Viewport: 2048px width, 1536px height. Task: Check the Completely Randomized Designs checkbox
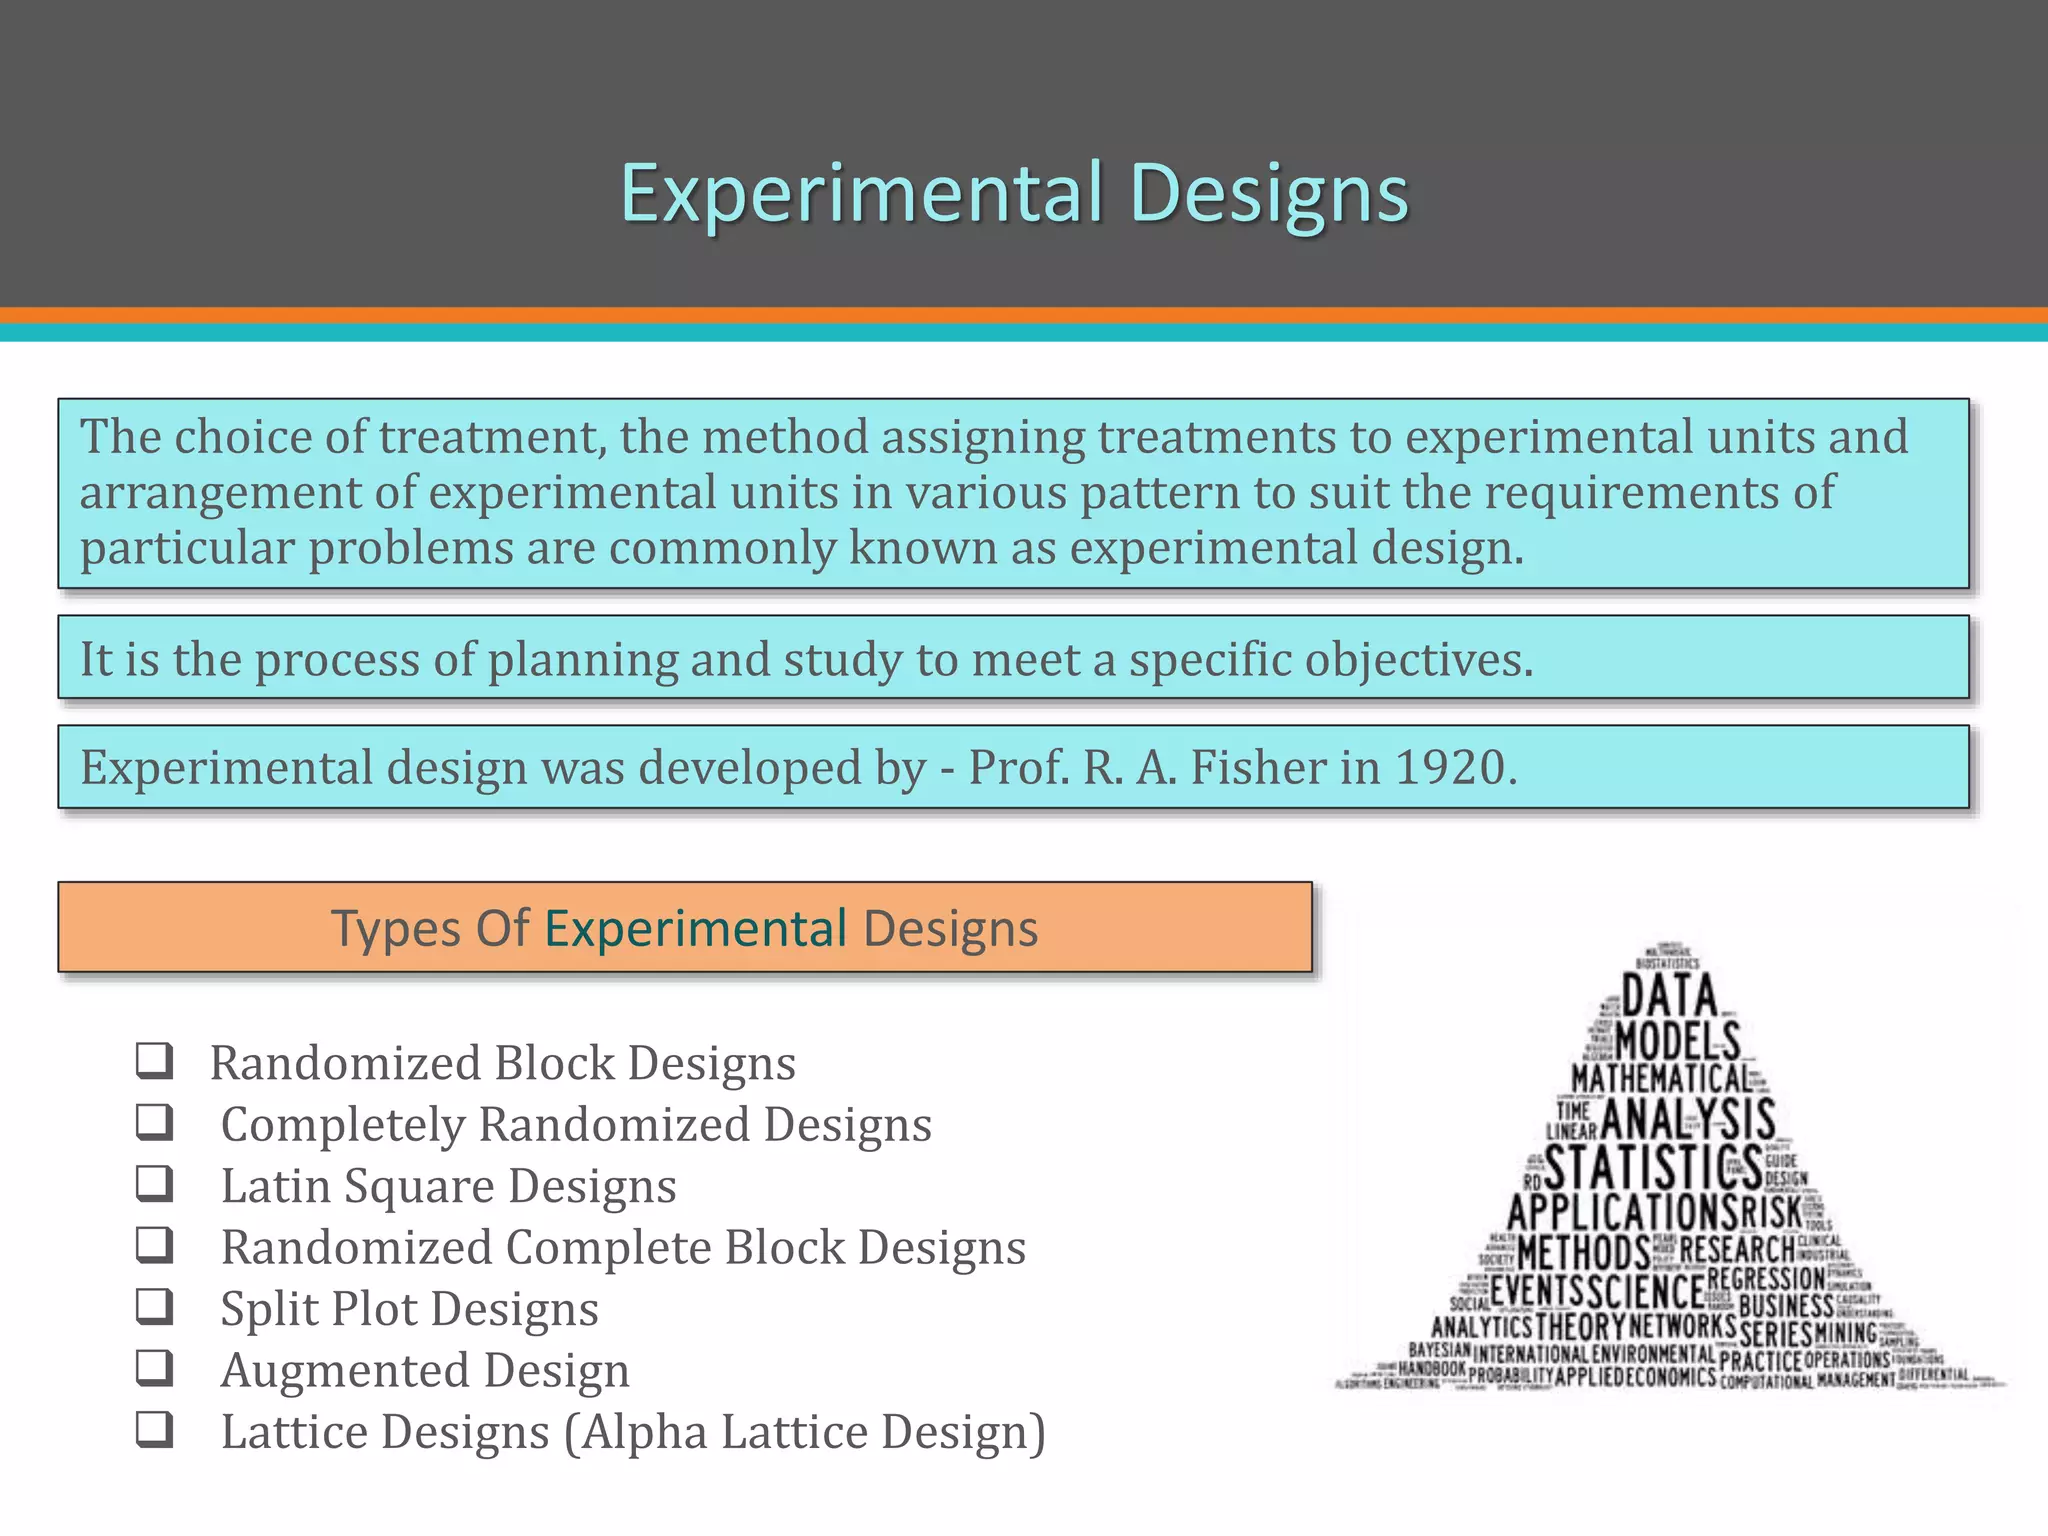click(155, 1122)
